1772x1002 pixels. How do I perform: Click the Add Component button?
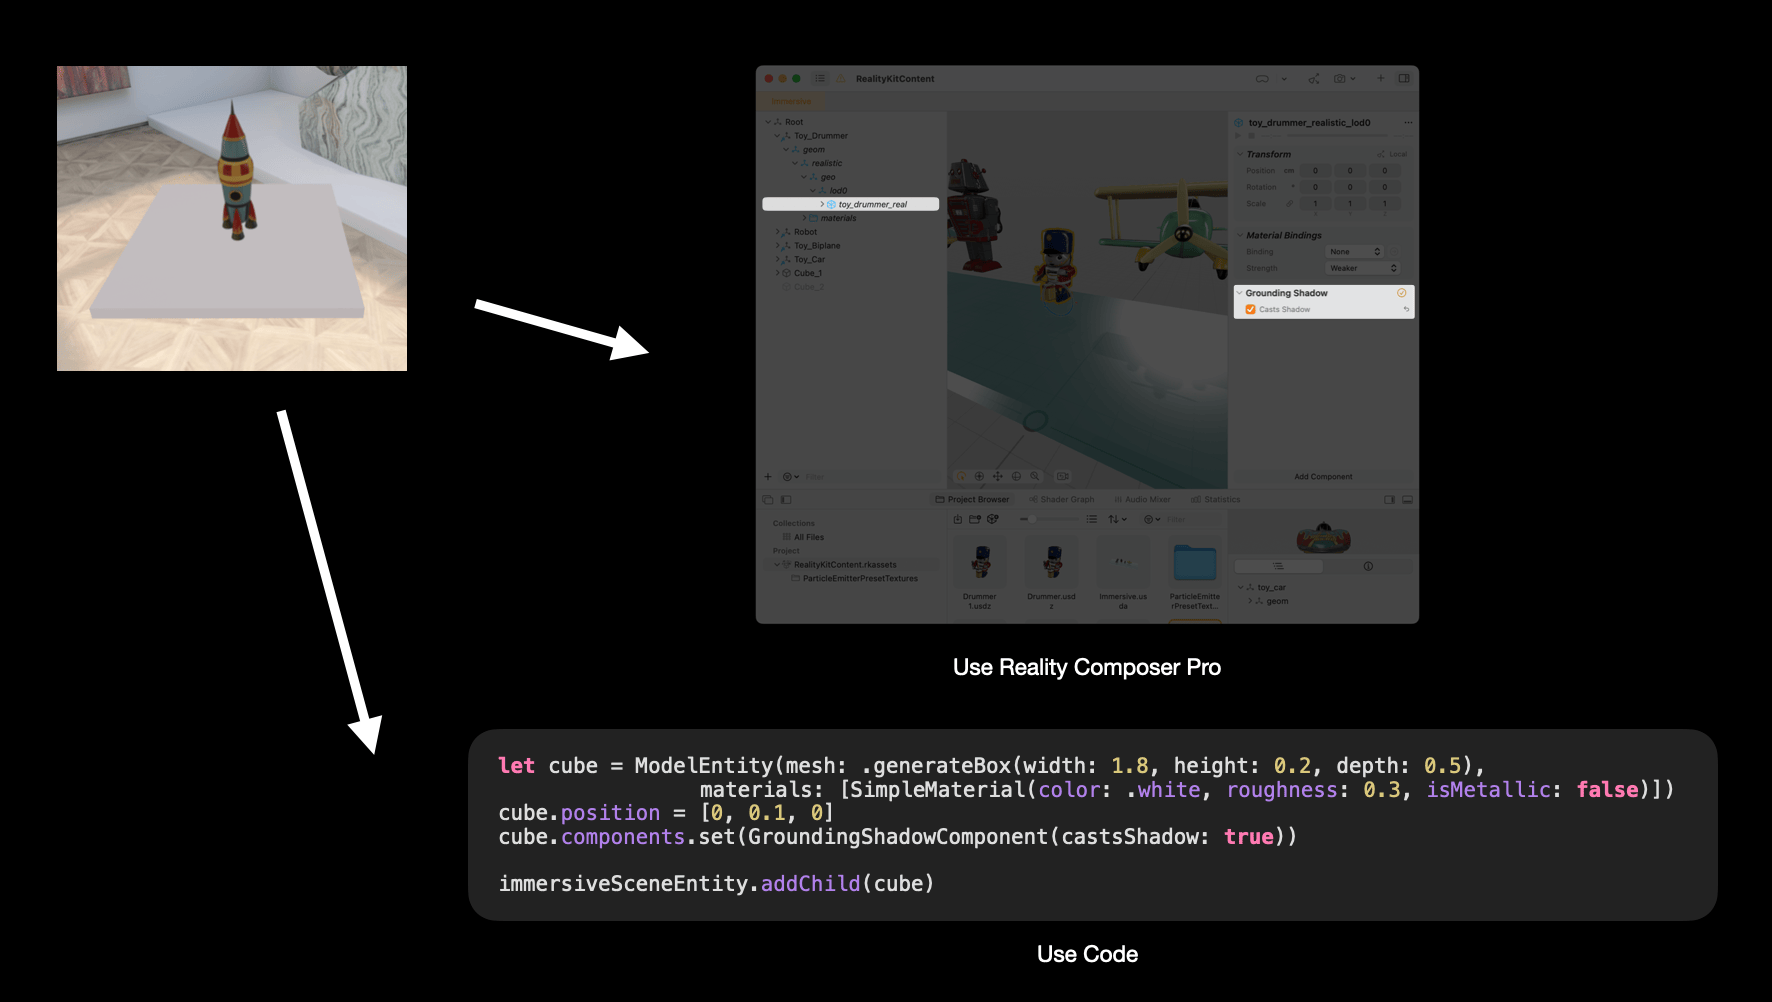tap(1323, 477)
